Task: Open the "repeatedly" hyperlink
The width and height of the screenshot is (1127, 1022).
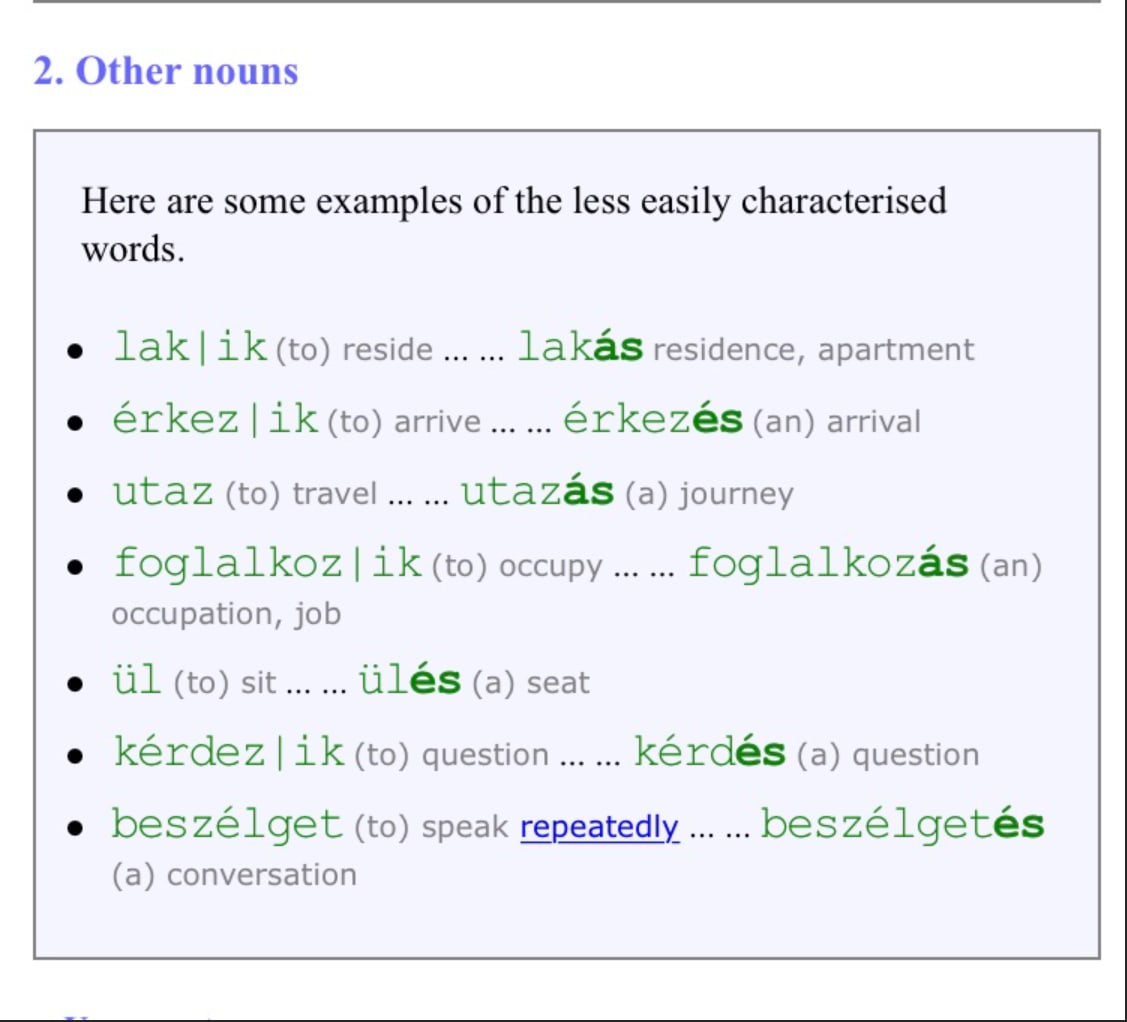Action: (599, 828)
